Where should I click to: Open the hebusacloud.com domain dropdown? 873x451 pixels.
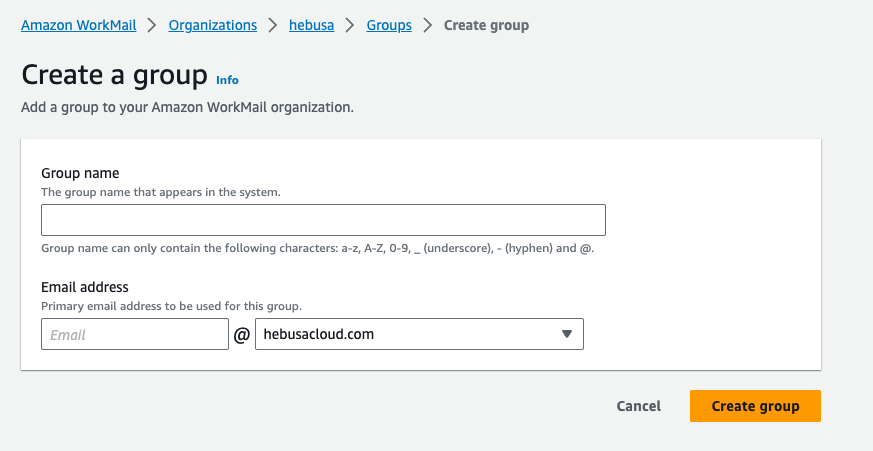418,334
